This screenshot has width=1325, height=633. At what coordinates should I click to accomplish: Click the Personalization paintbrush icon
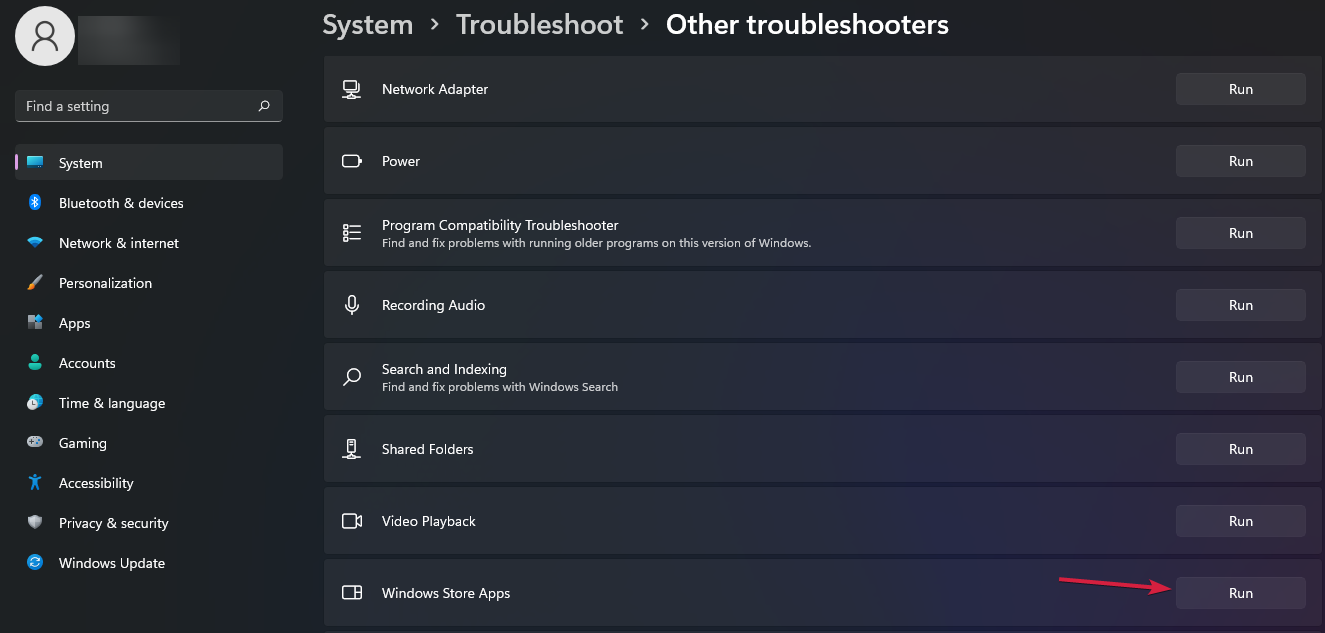point(35,283)
